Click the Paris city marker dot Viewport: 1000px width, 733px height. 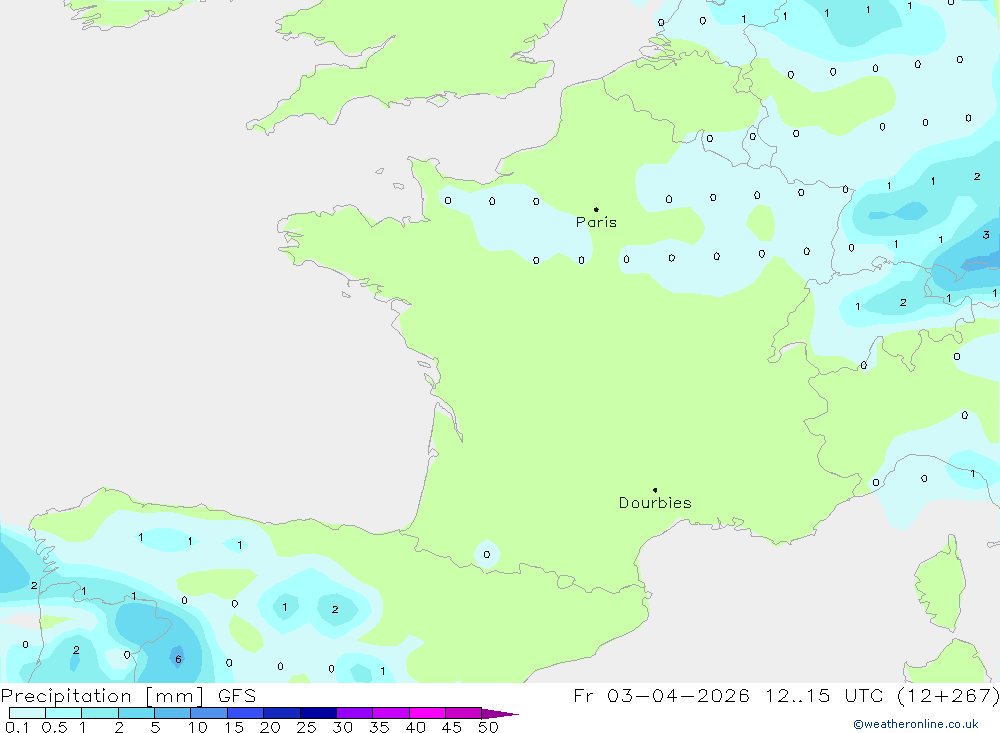(596, 210)
